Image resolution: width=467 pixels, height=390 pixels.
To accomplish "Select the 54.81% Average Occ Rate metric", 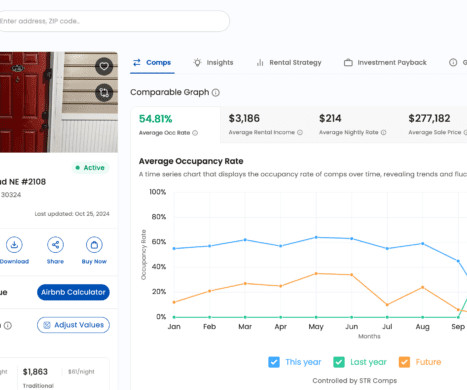I will click(175, 125).
